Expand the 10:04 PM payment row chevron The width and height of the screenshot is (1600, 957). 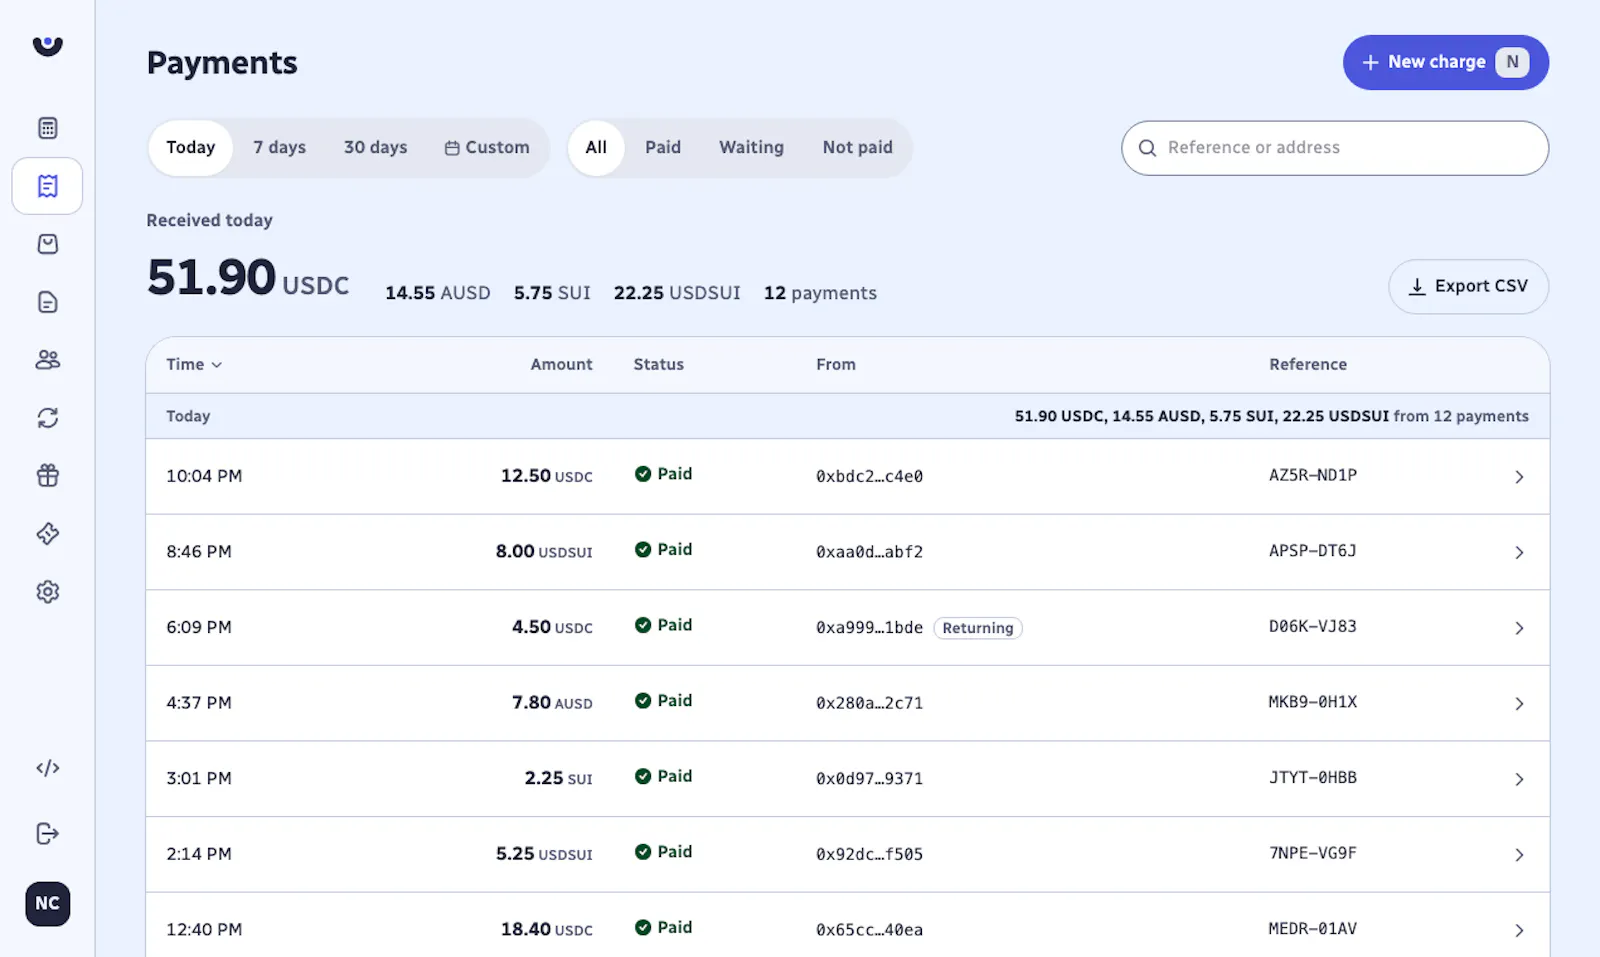pos(1519,477)
